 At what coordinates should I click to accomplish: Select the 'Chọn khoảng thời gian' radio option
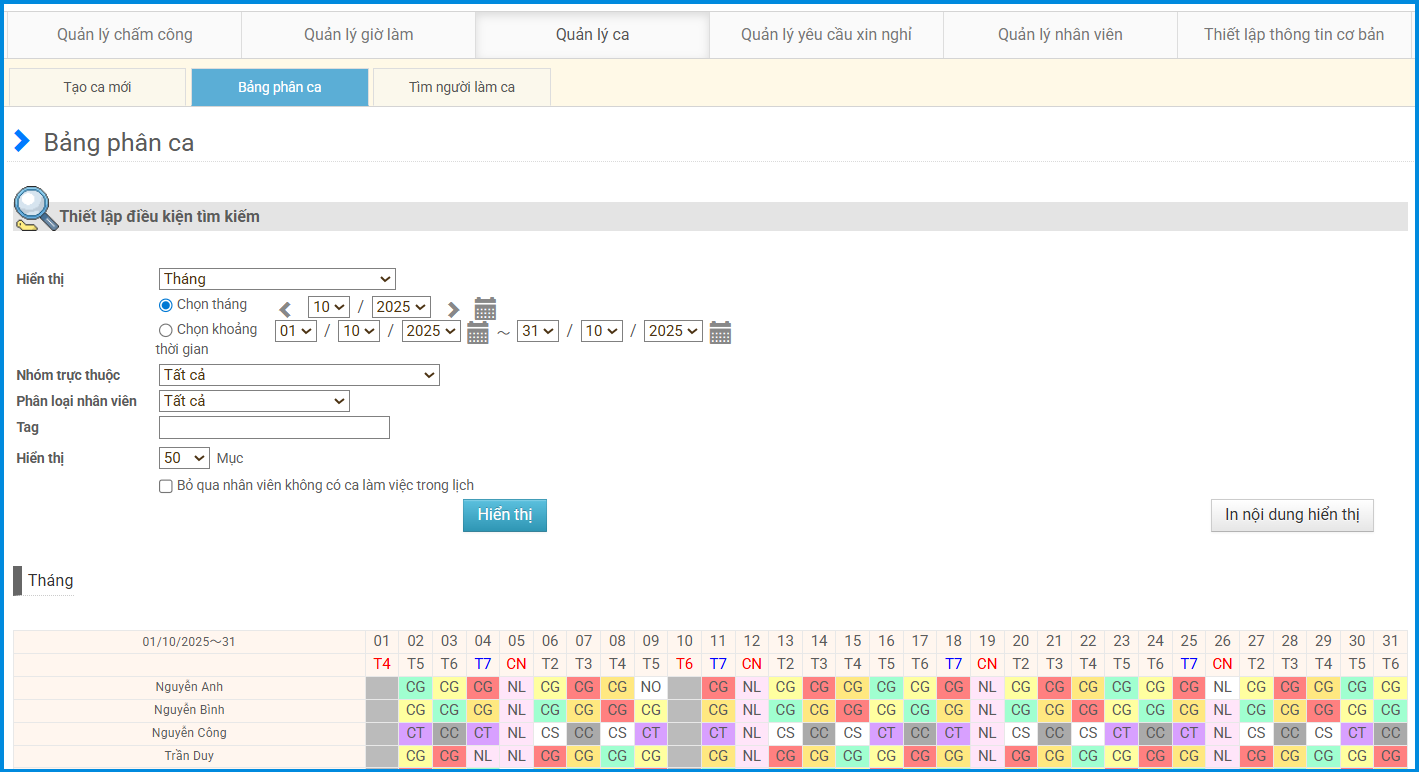(x=166, y=330)
